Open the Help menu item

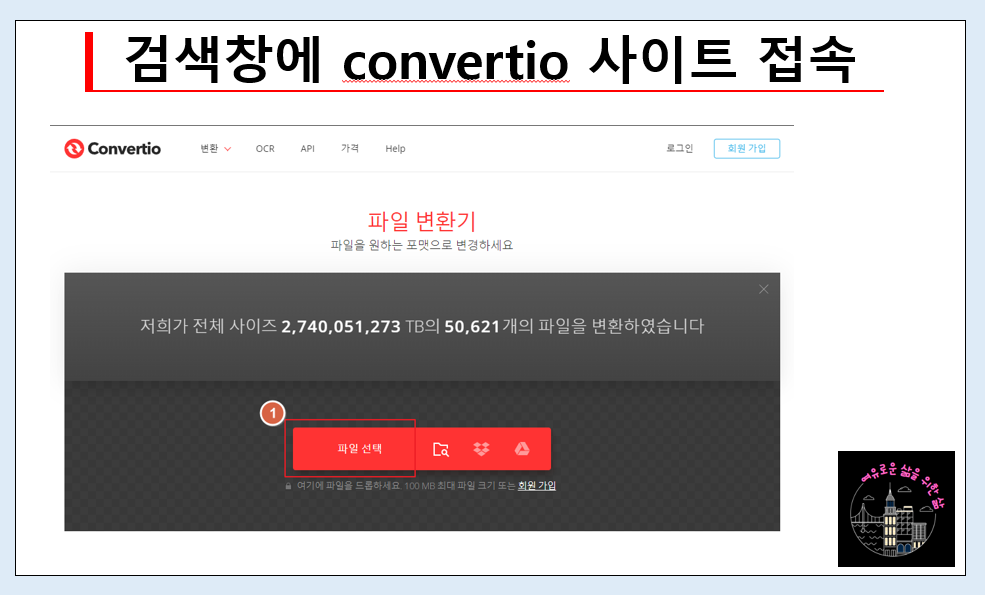pyautogui.click(x=395, y=149)
